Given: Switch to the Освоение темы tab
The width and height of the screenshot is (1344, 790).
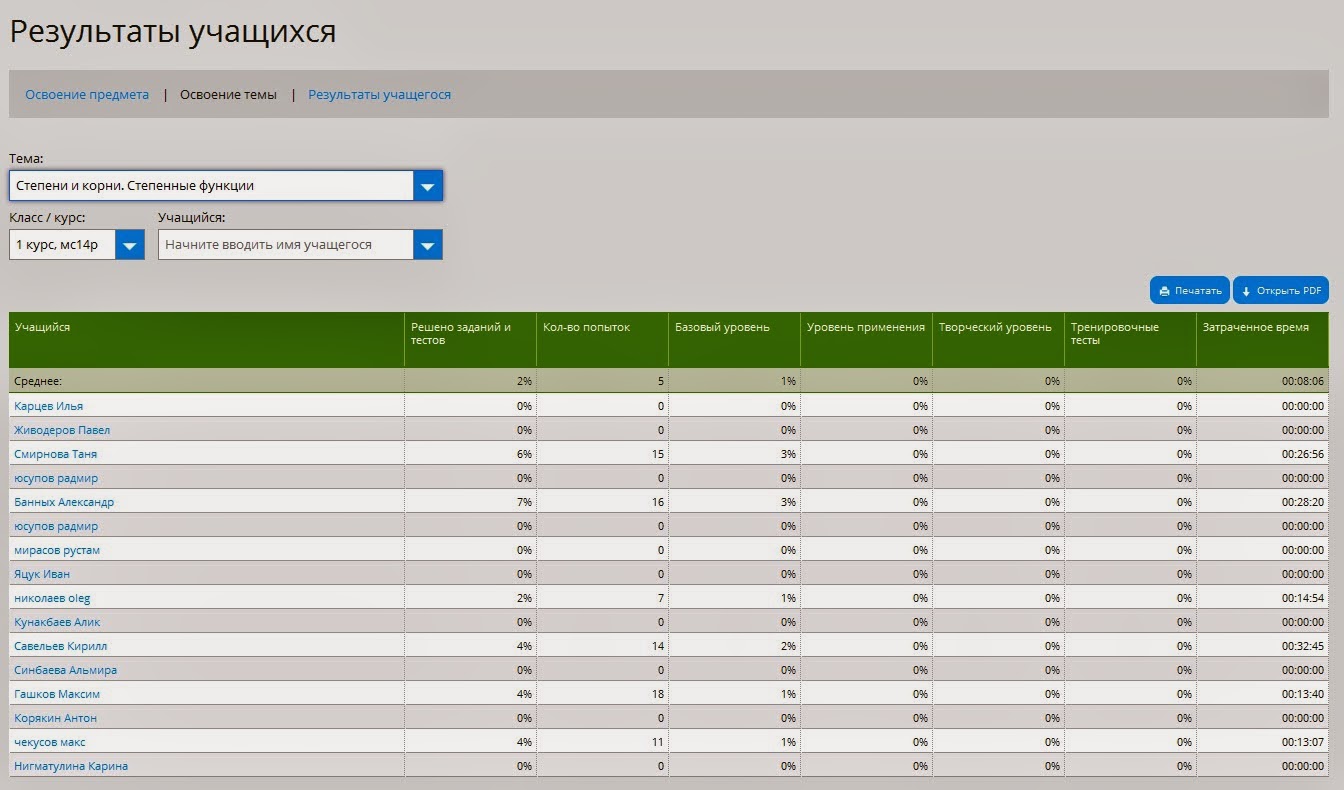Looking at the screenshot, I should [x=228, y=95].
